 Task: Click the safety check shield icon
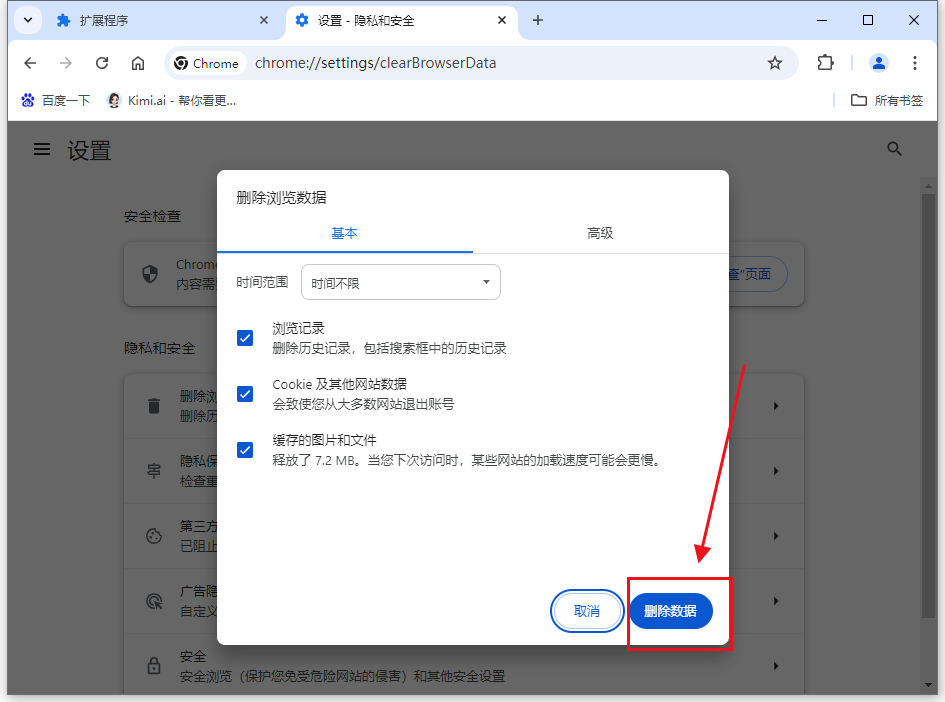click(x=150, y=274)
